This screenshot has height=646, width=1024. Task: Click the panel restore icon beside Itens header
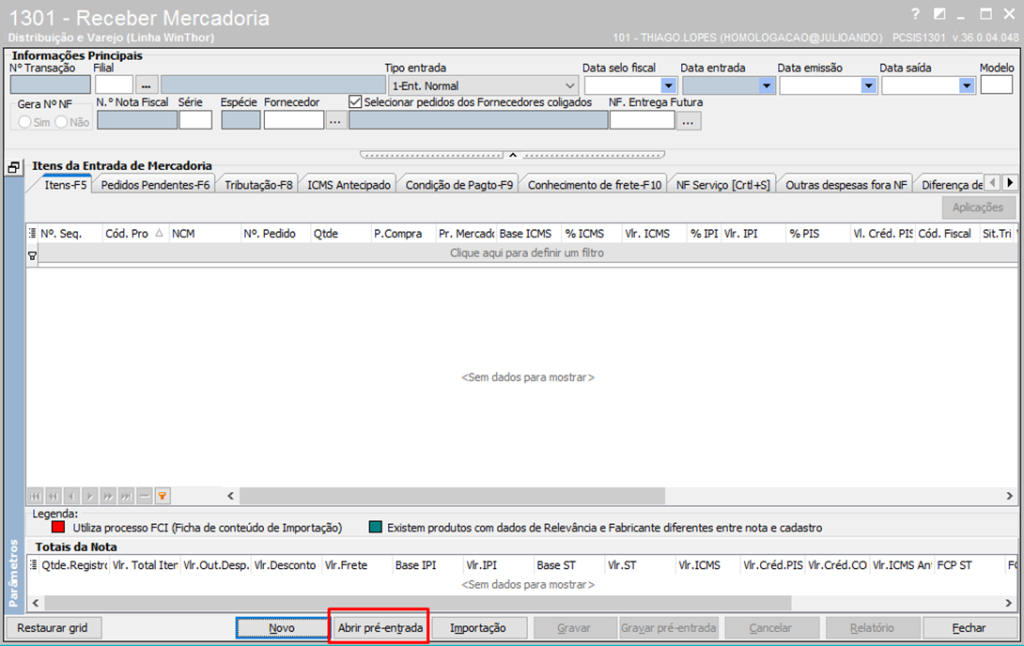pyautogui.click(x=14, y=168)
